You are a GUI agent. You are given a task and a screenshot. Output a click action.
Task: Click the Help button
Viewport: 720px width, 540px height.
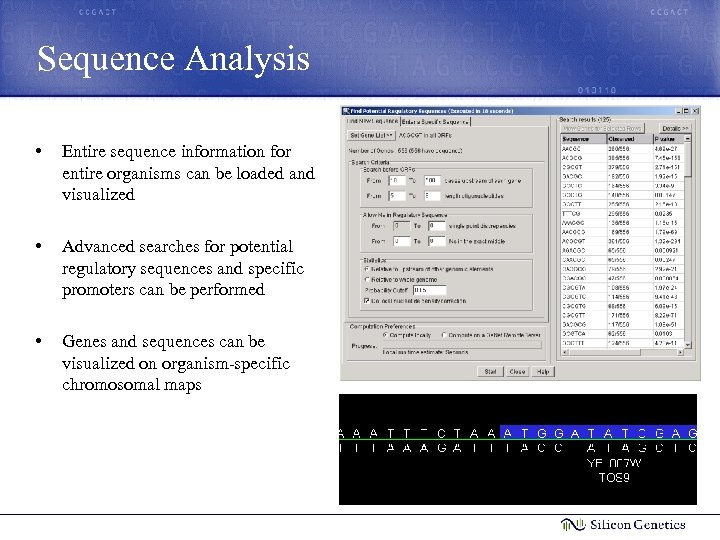[x=543, y=371]
